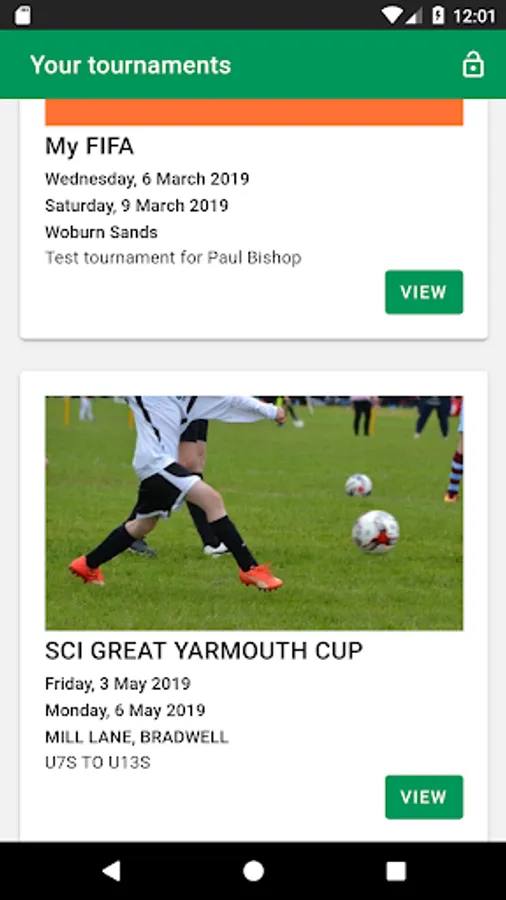The image size is (506, 900).
Task: Tap the battery status icon
Action: click(x=438, y=15)
